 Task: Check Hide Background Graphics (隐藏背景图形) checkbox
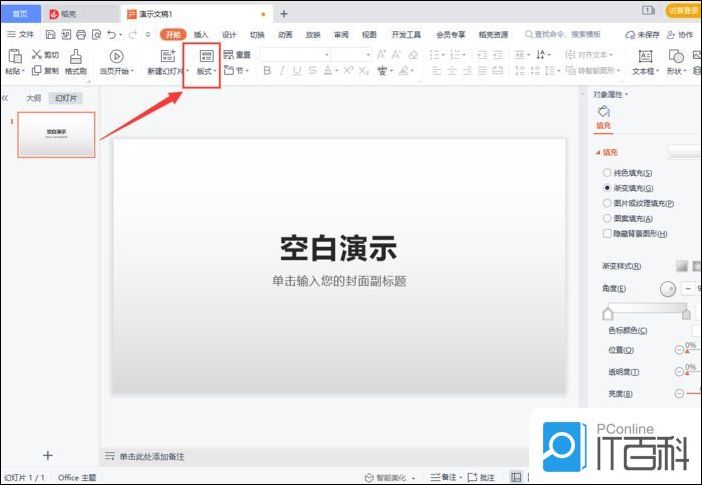coord(607,233)
